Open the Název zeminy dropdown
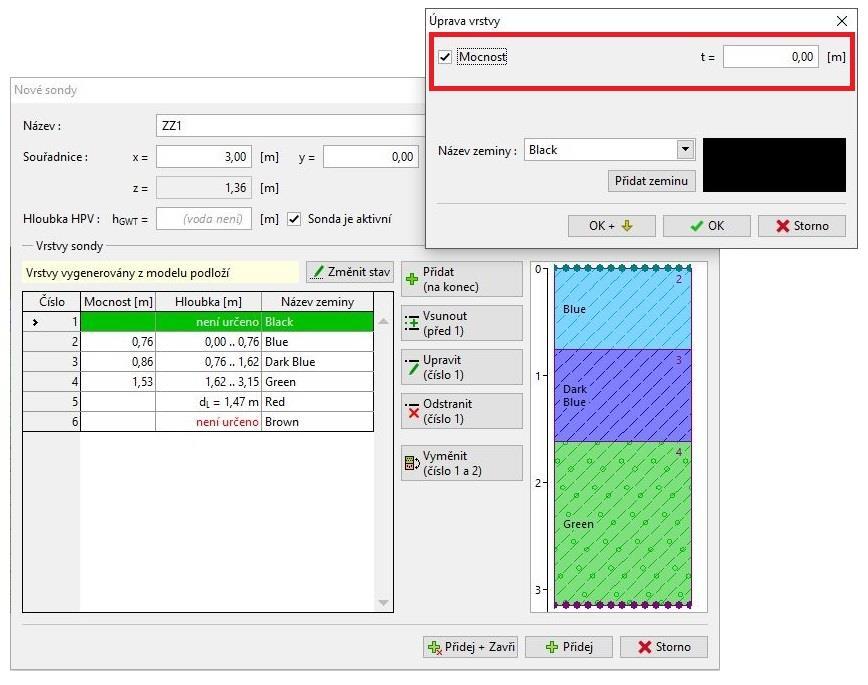 click(685, 150)
